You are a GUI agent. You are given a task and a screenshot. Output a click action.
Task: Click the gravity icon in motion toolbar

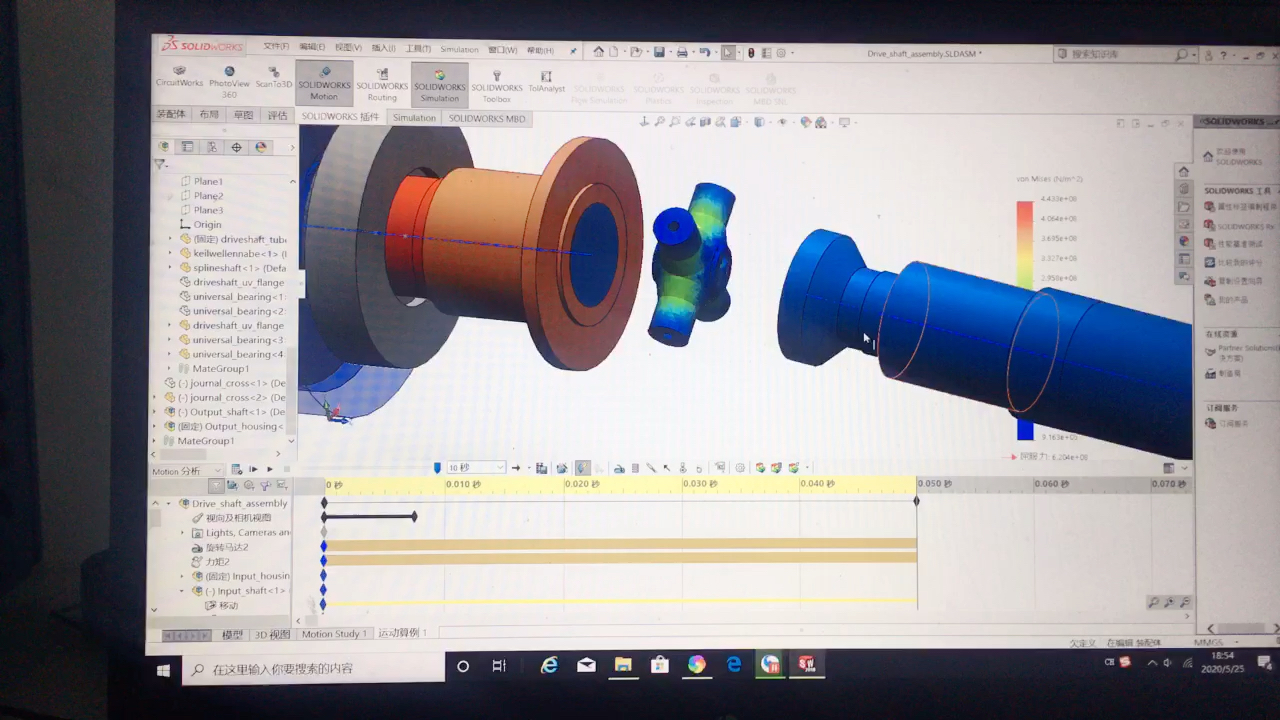tap(699, 468)
